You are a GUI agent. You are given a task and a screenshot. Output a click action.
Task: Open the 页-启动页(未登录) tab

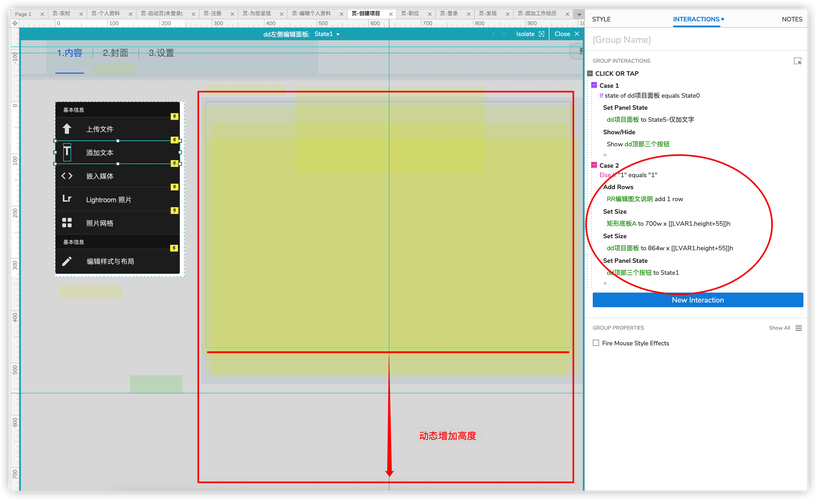click(x=162, y=14)
